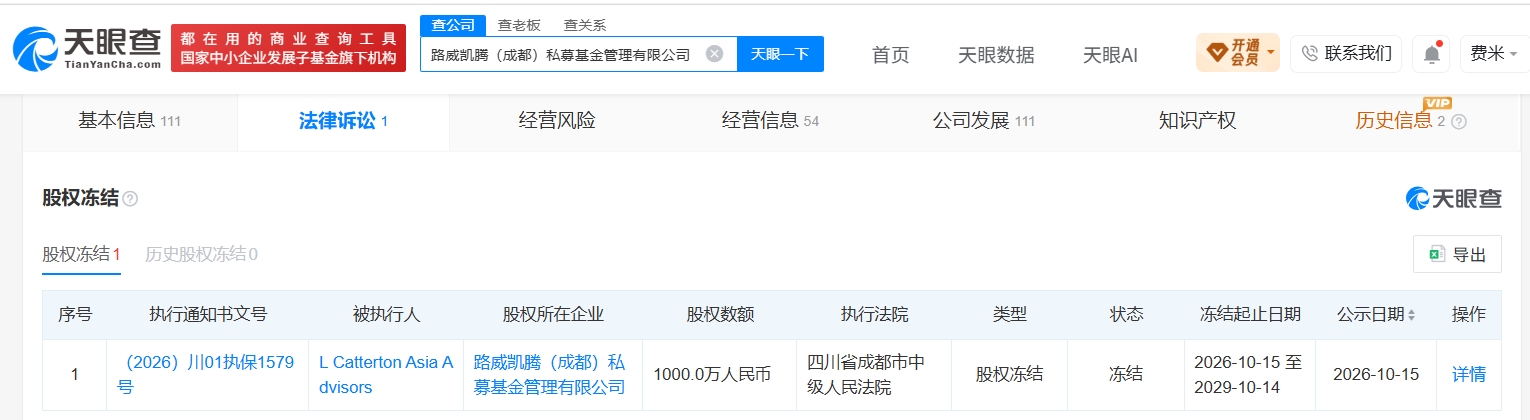Clear the search box text
Screen dimensions: 1530x420
[714, 54]
